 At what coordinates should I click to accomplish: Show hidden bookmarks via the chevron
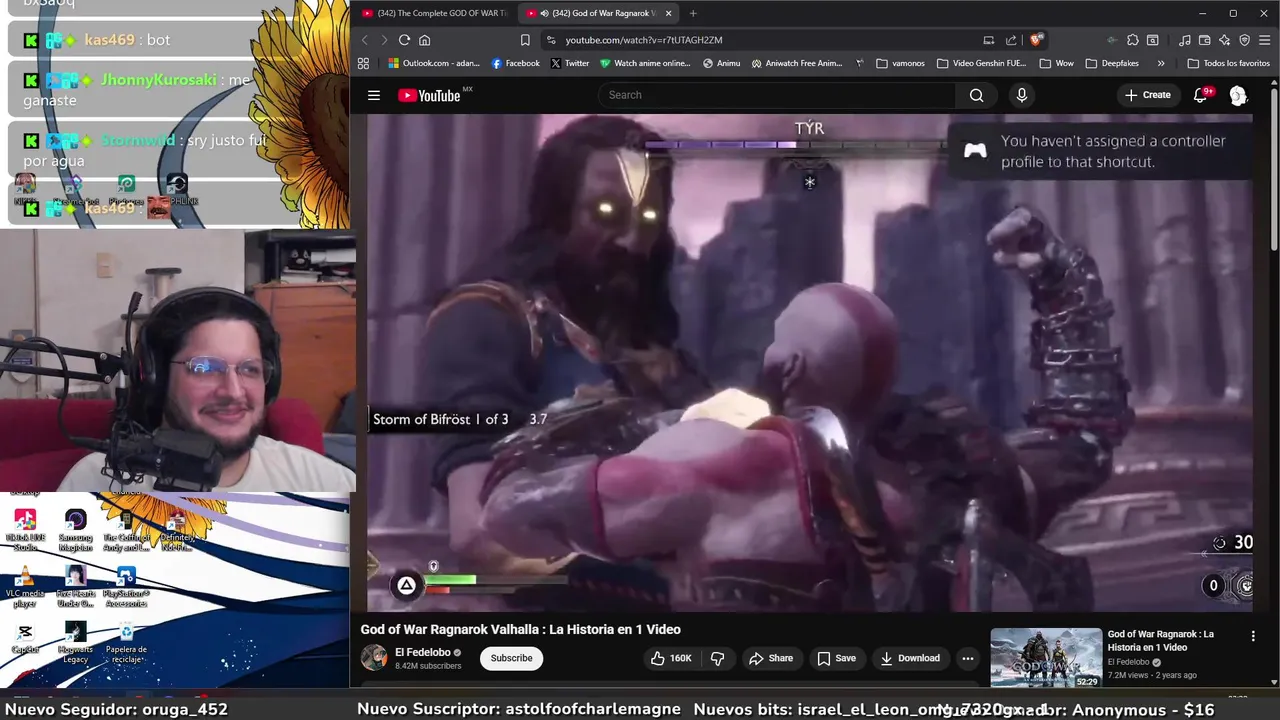(x=1161, y=63)
